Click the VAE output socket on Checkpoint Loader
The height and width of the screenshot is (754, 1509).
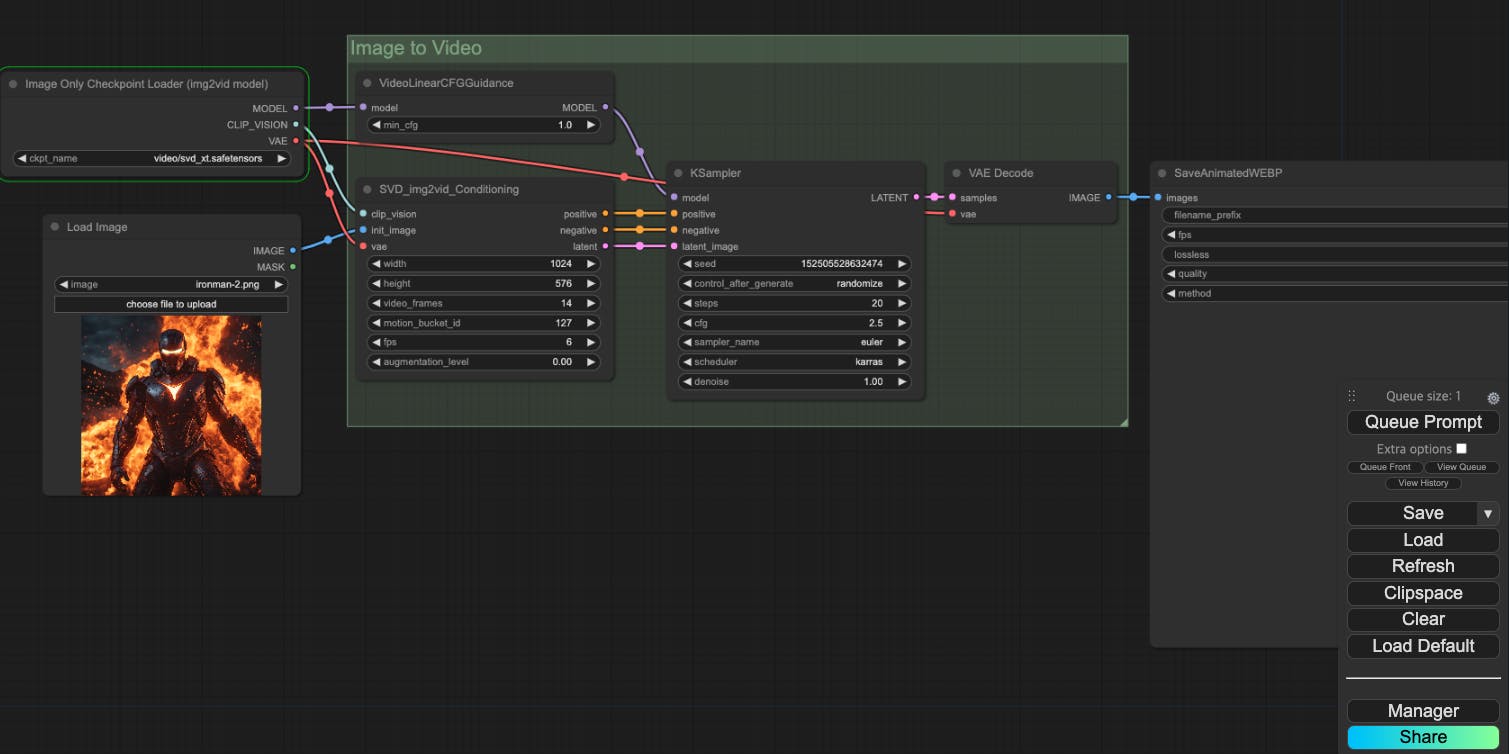click(x=295, y=141)
